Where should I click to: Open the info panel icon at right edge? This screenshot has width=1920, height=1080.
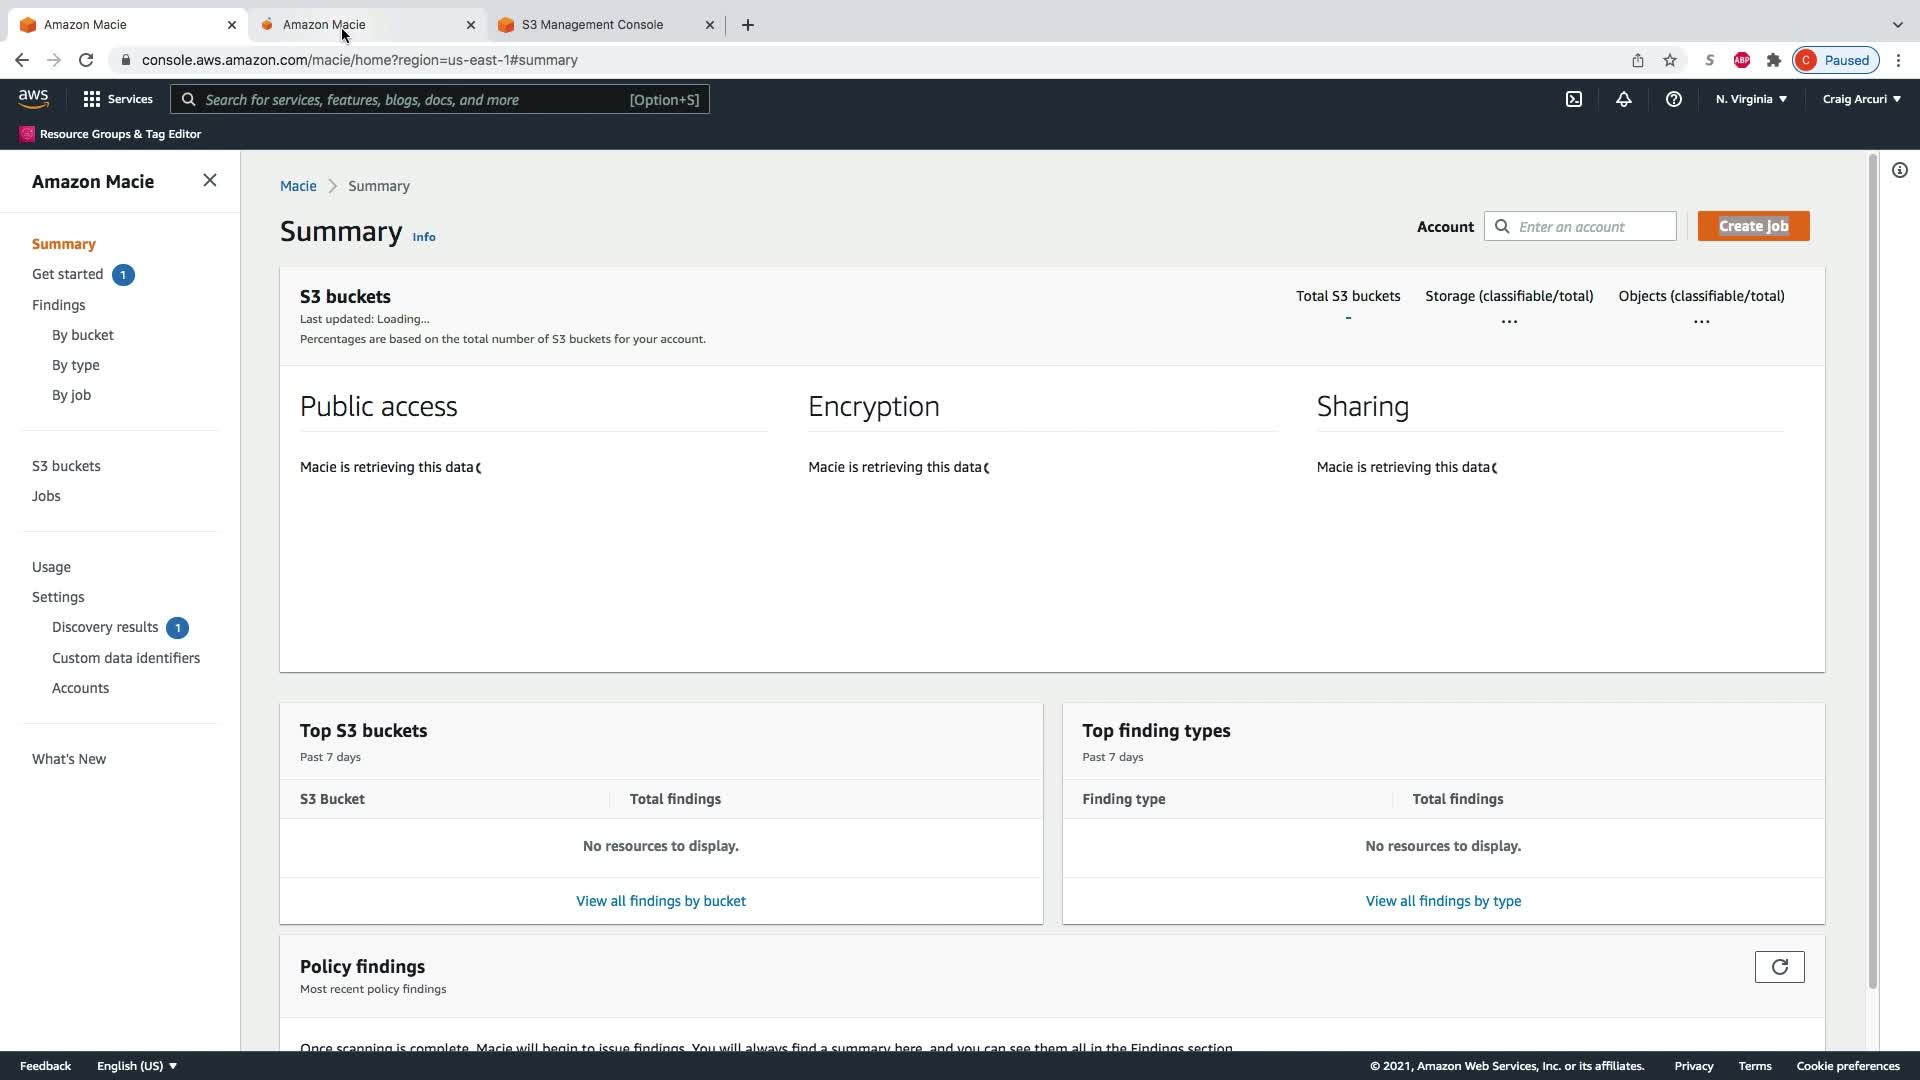1899,170
